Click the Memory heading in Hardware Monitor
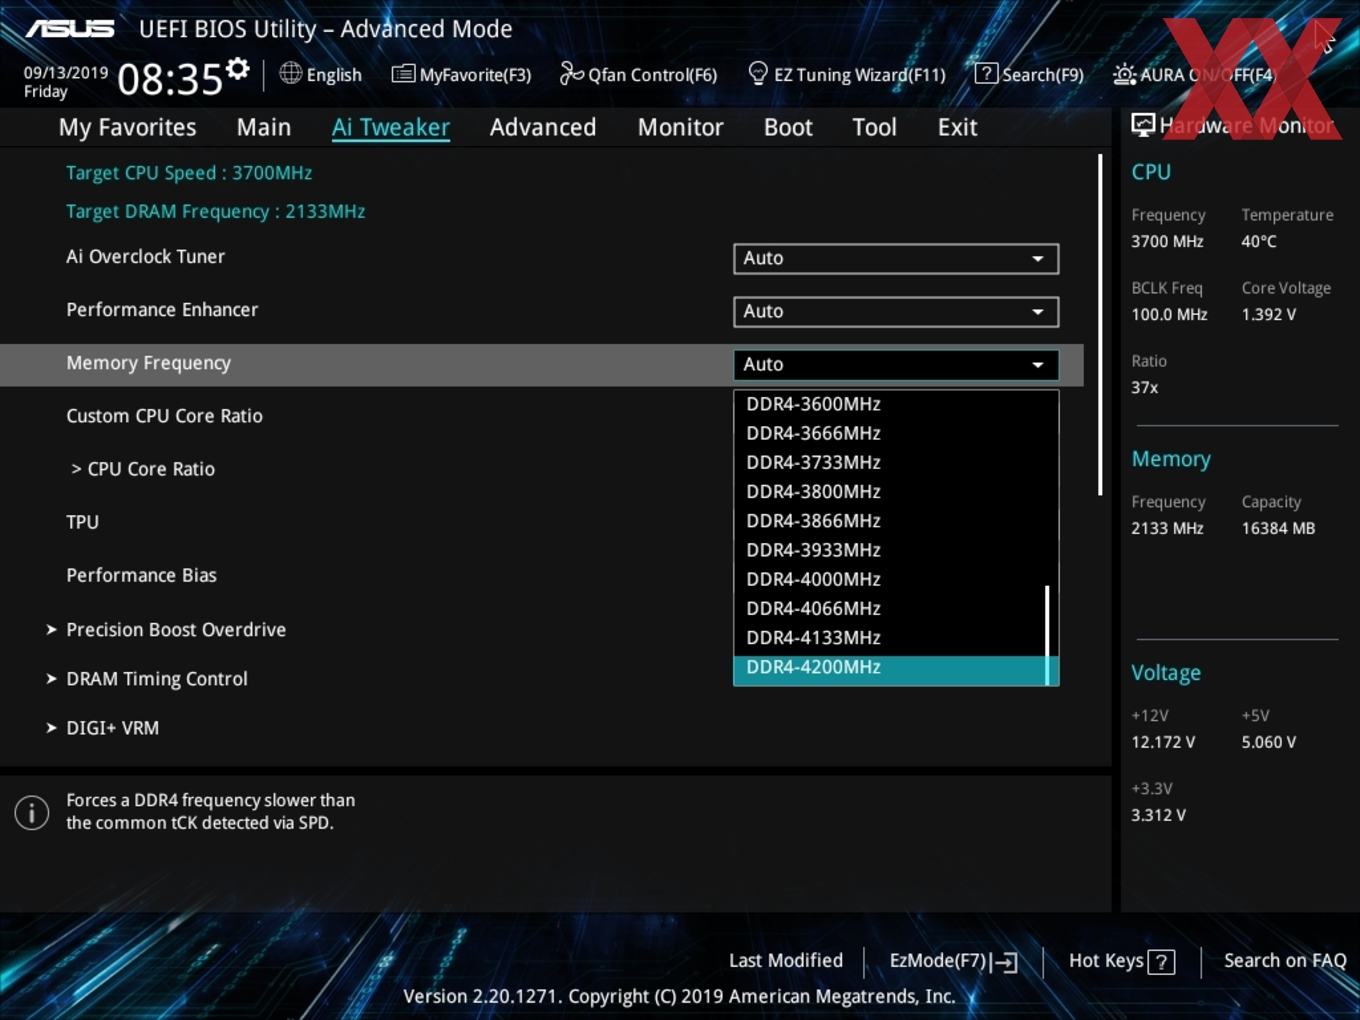This screenshot has width=1360, height=1020. 1171,459
